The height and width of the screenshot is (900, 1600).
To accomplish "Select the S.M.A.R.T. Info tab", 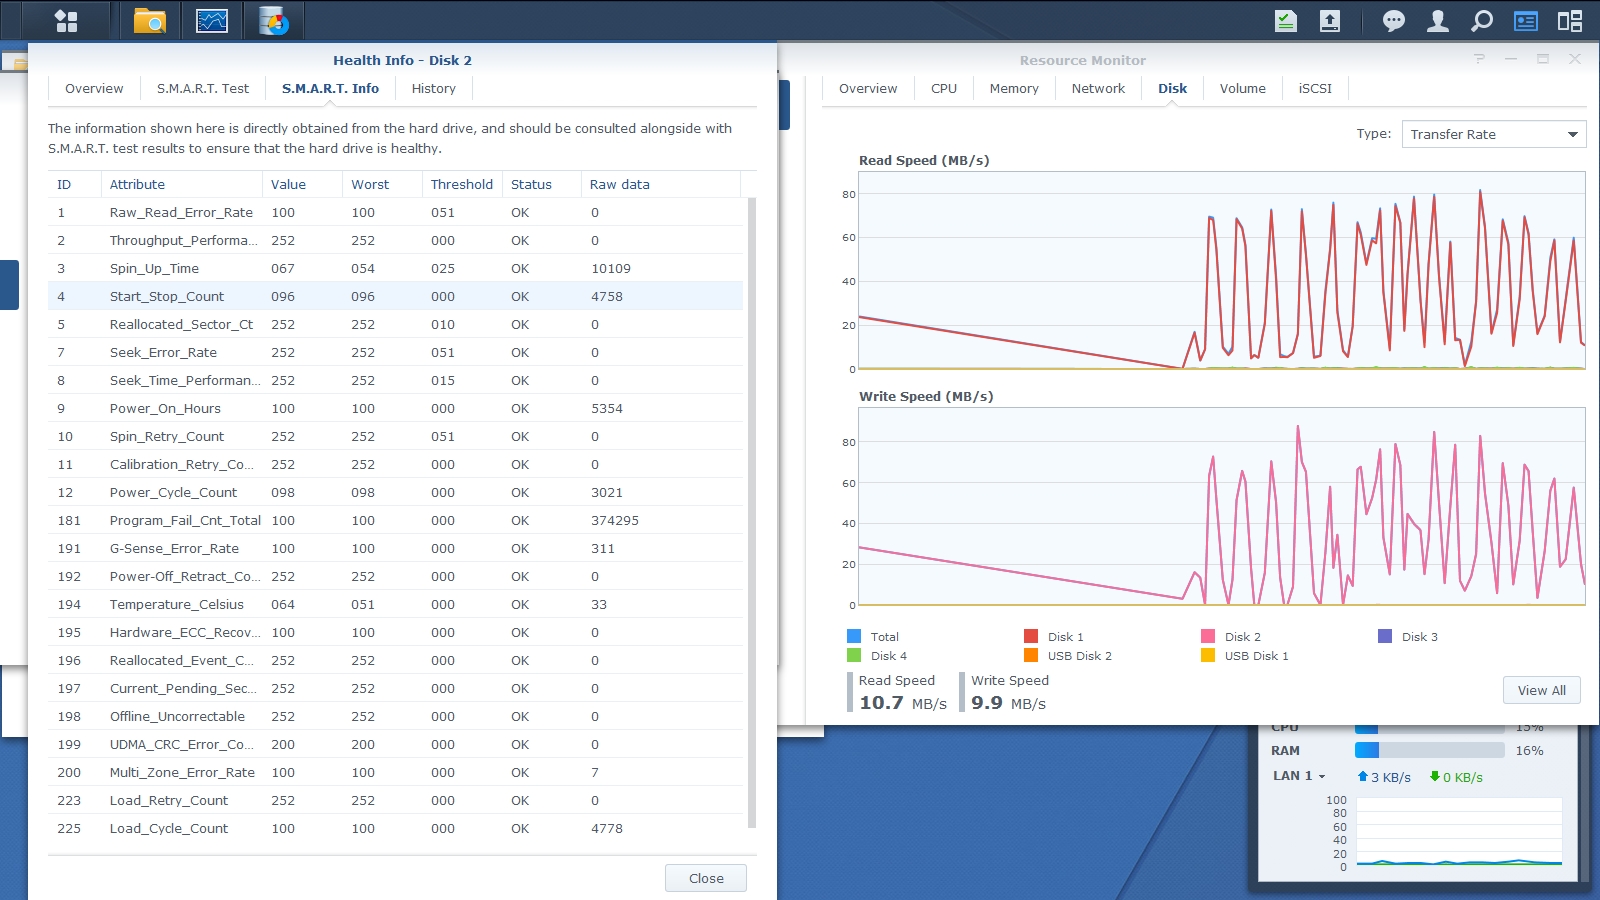I will coord(330,88).
